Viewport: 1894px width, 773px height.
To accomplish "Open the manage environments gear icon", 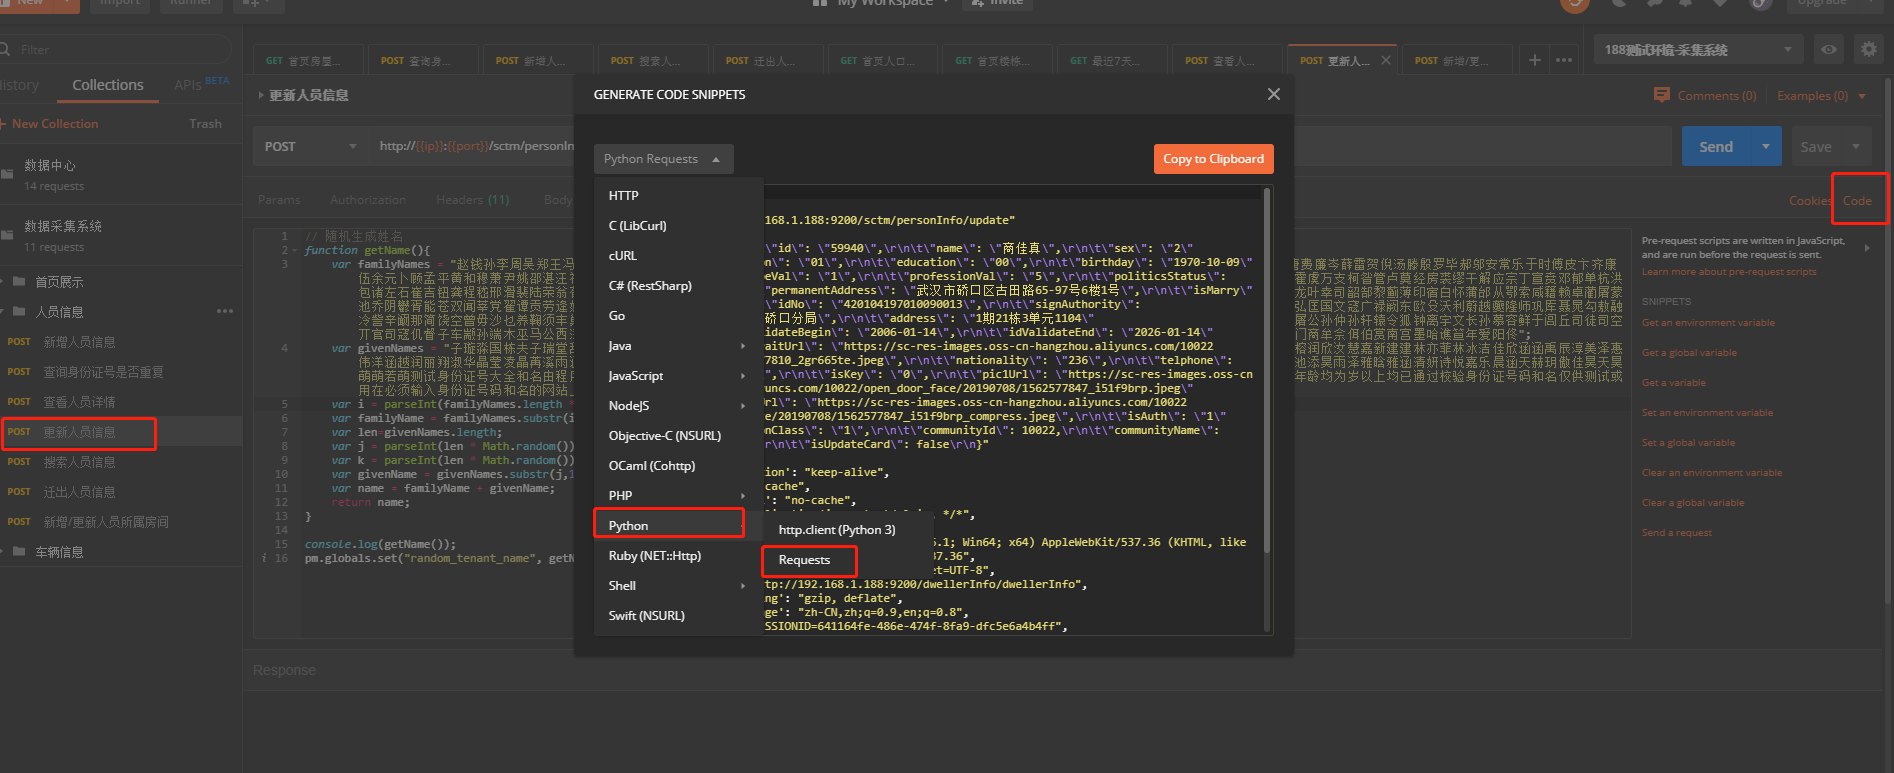I will tap(1867, 49).
